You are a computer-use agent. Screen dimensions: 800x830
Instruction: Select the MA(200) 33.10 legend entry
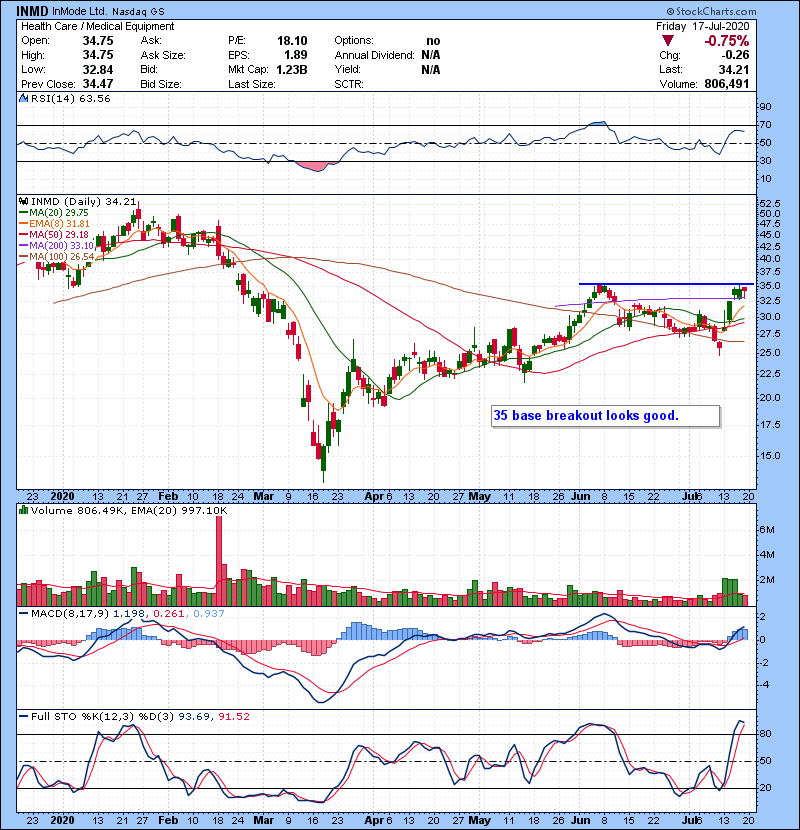point(57,246)
